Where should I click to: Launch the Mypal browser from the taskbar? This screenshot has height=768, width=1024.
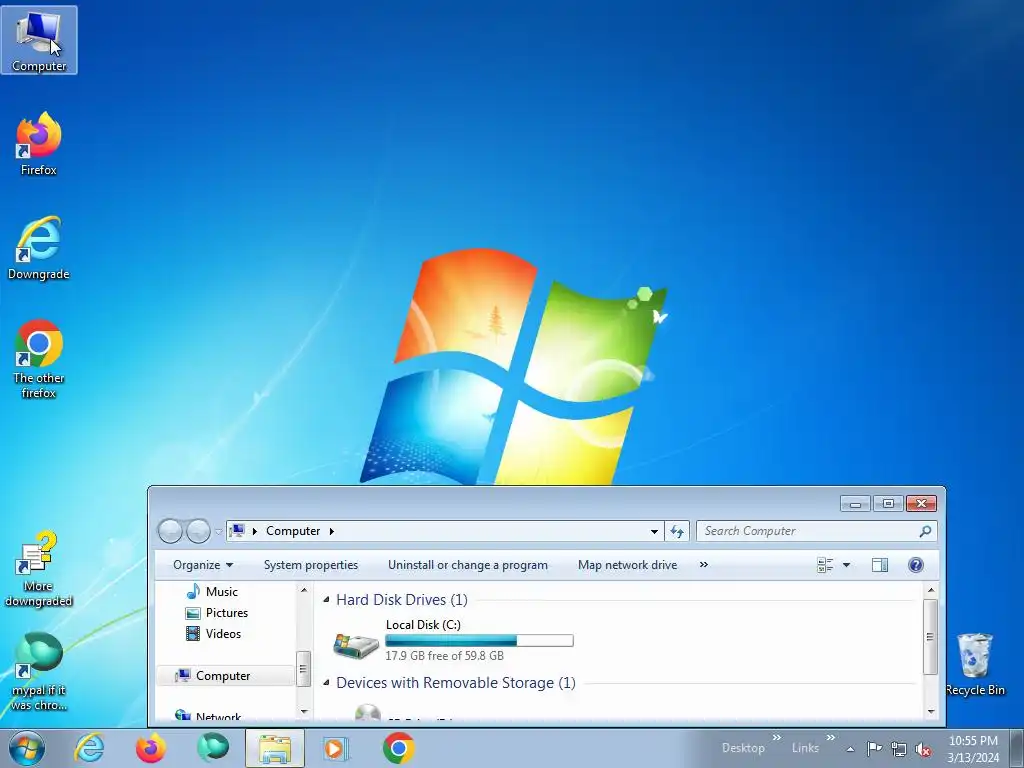(x=213, y=748)
